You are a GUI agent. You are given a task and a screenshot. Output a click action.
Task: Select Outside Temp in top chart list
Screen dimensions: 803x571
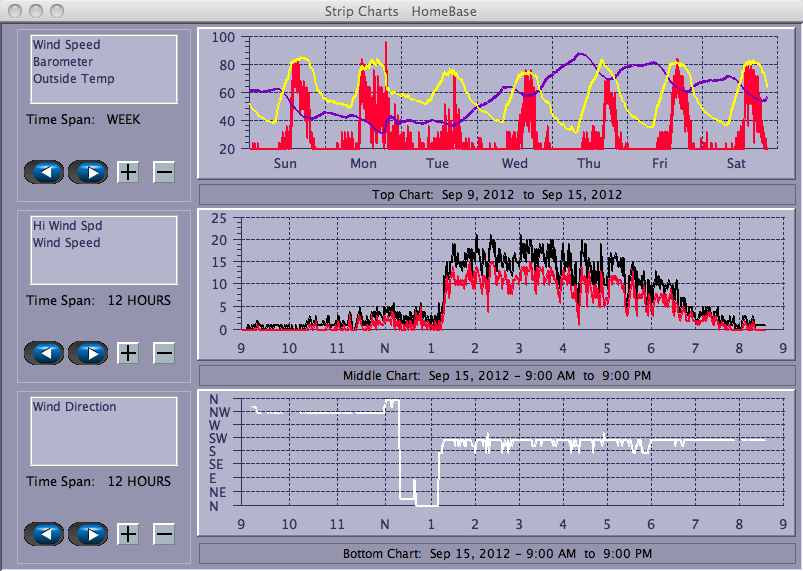[73, 79]
